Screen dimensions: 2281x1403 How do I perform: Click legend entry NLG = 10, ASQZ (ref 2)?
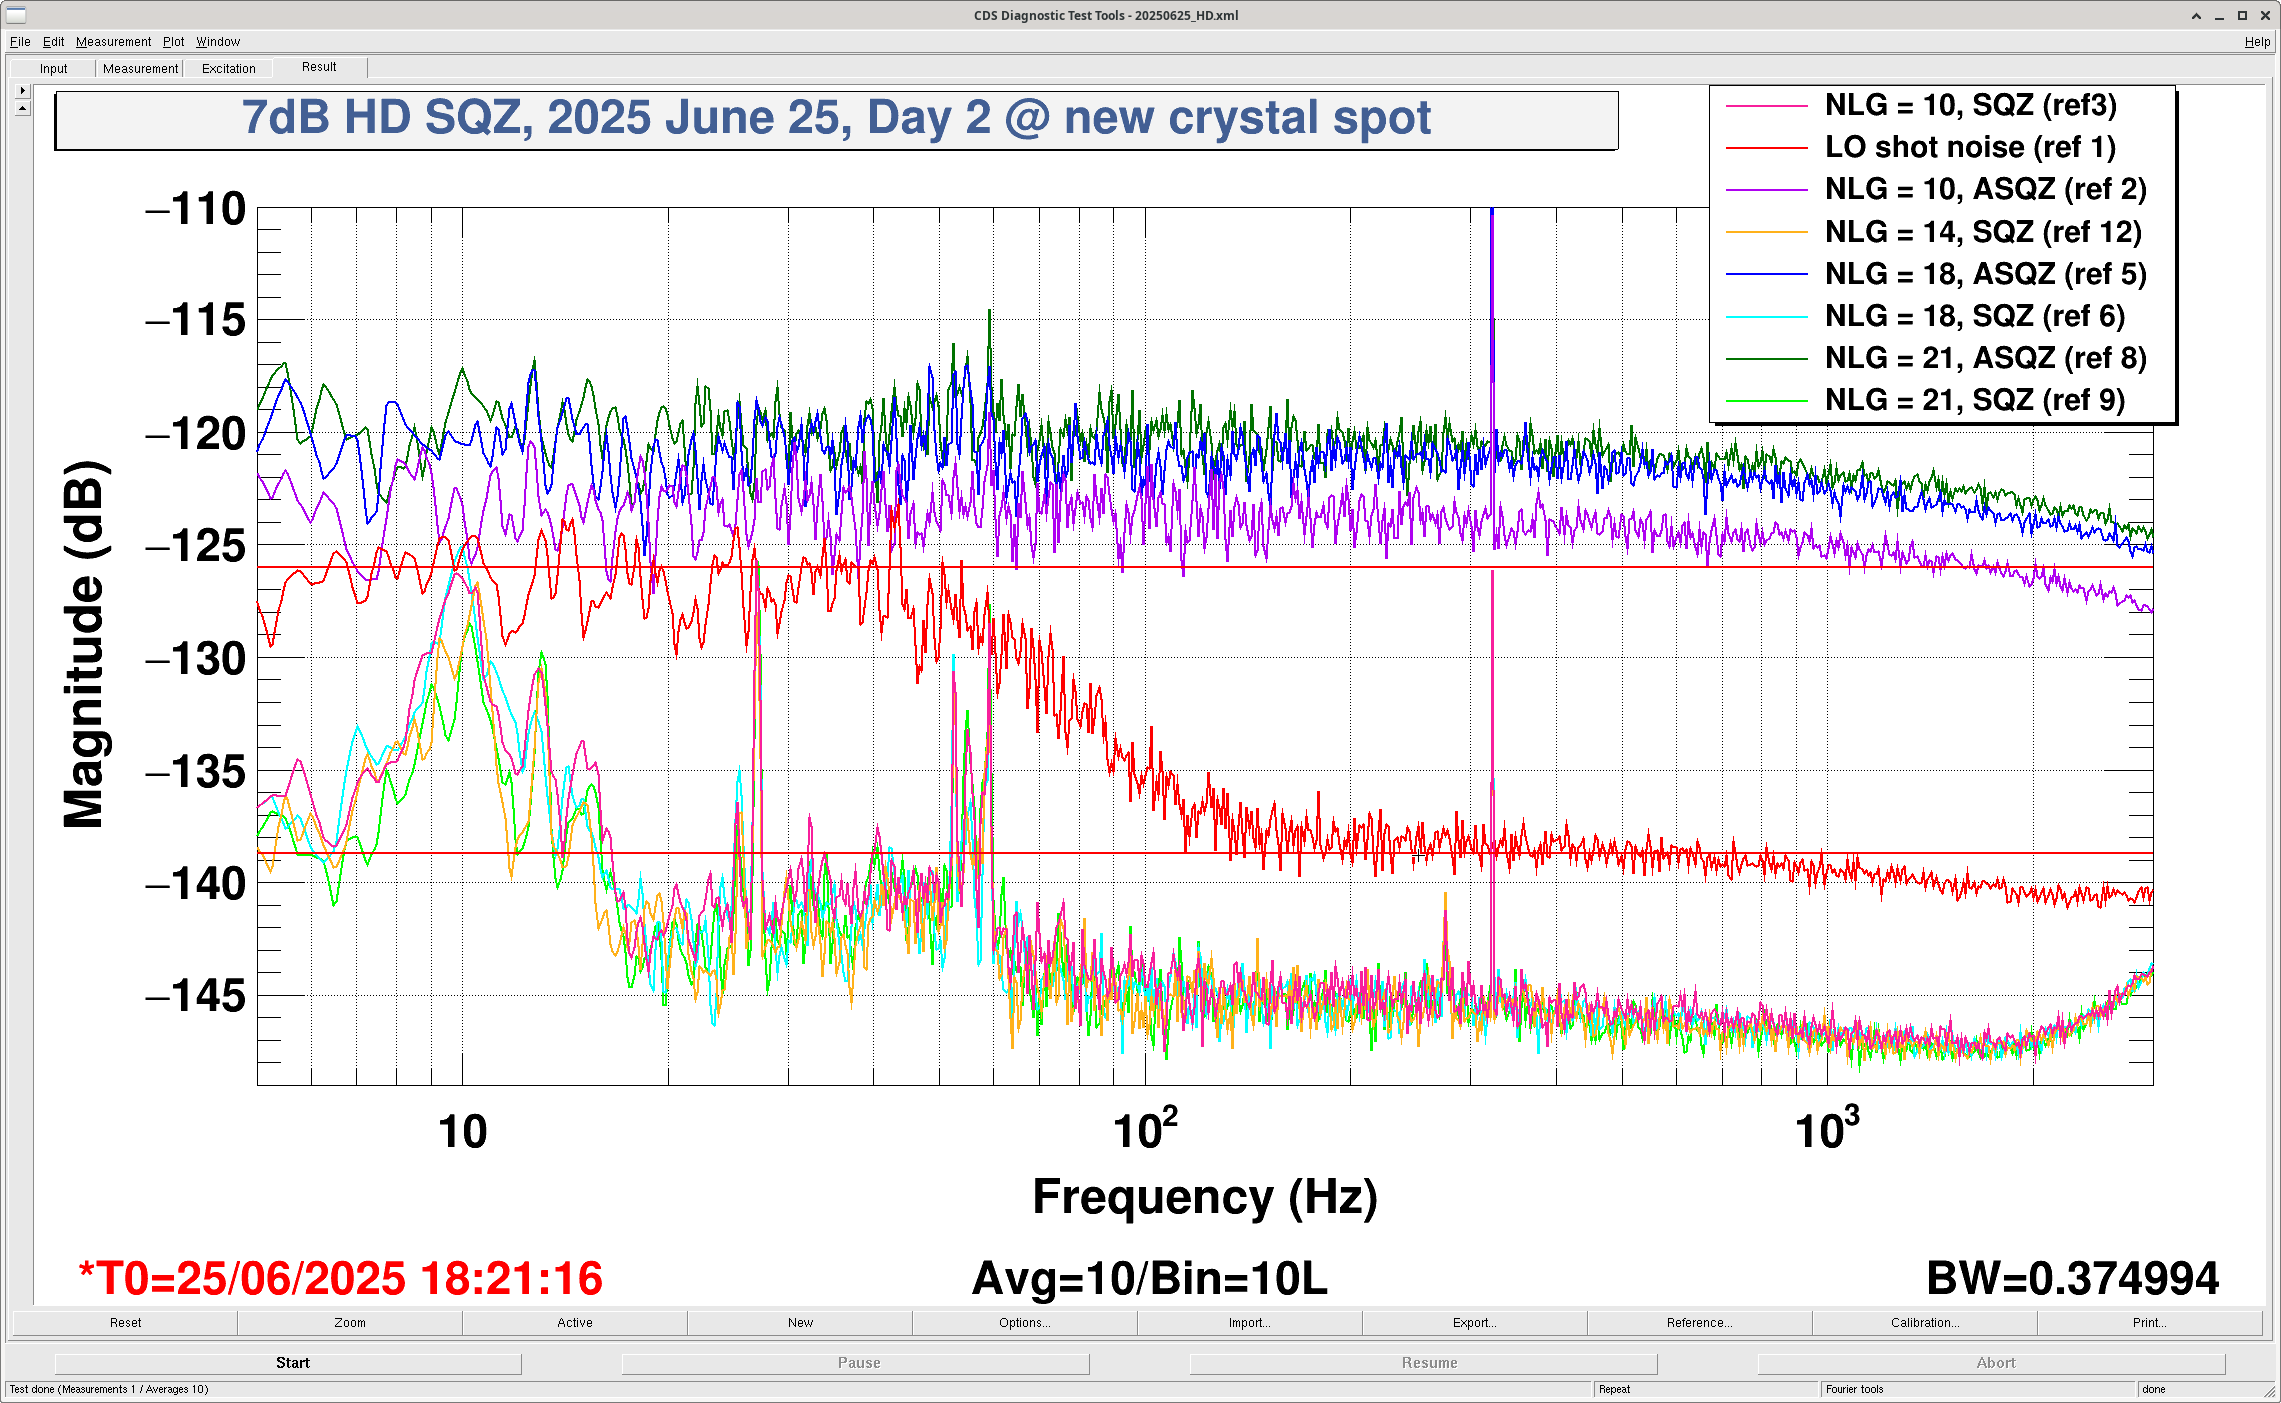pos(1985,189)
